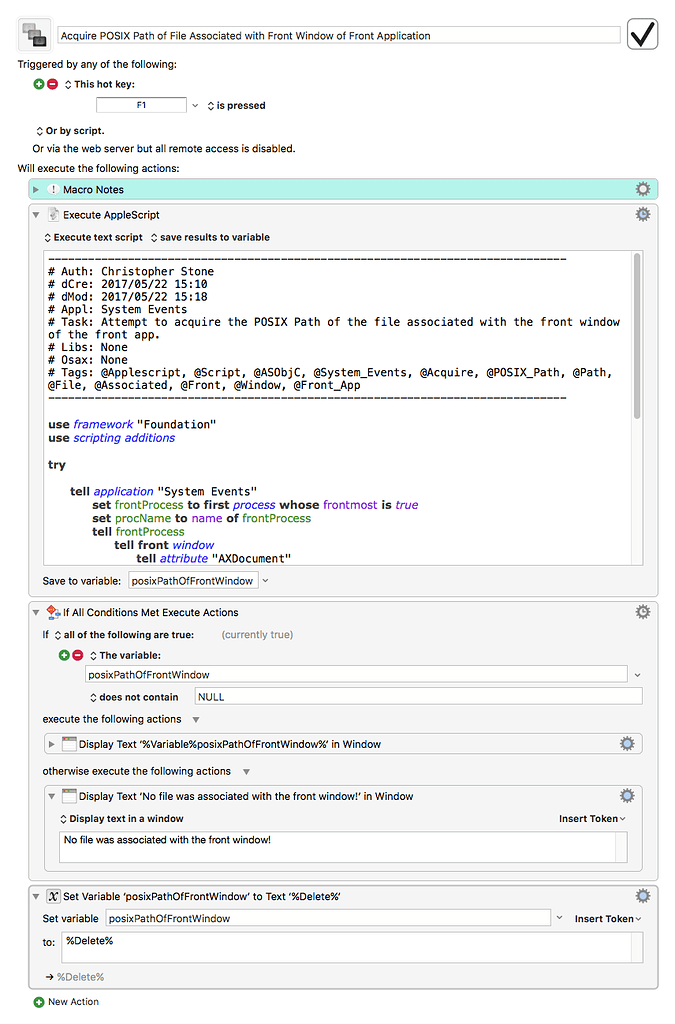This screenshot has height=1024, width=675.
Task: Collapse the If All Conditions Met action
Action: click(x=36, y=613)
